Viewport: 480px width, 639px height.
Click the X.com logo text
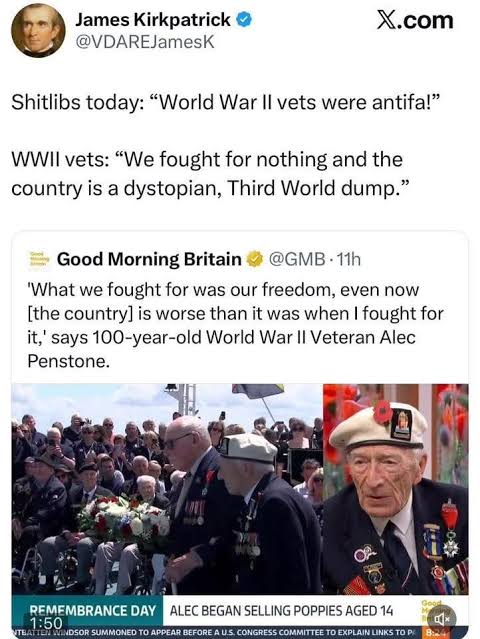[x=415, y=20]
